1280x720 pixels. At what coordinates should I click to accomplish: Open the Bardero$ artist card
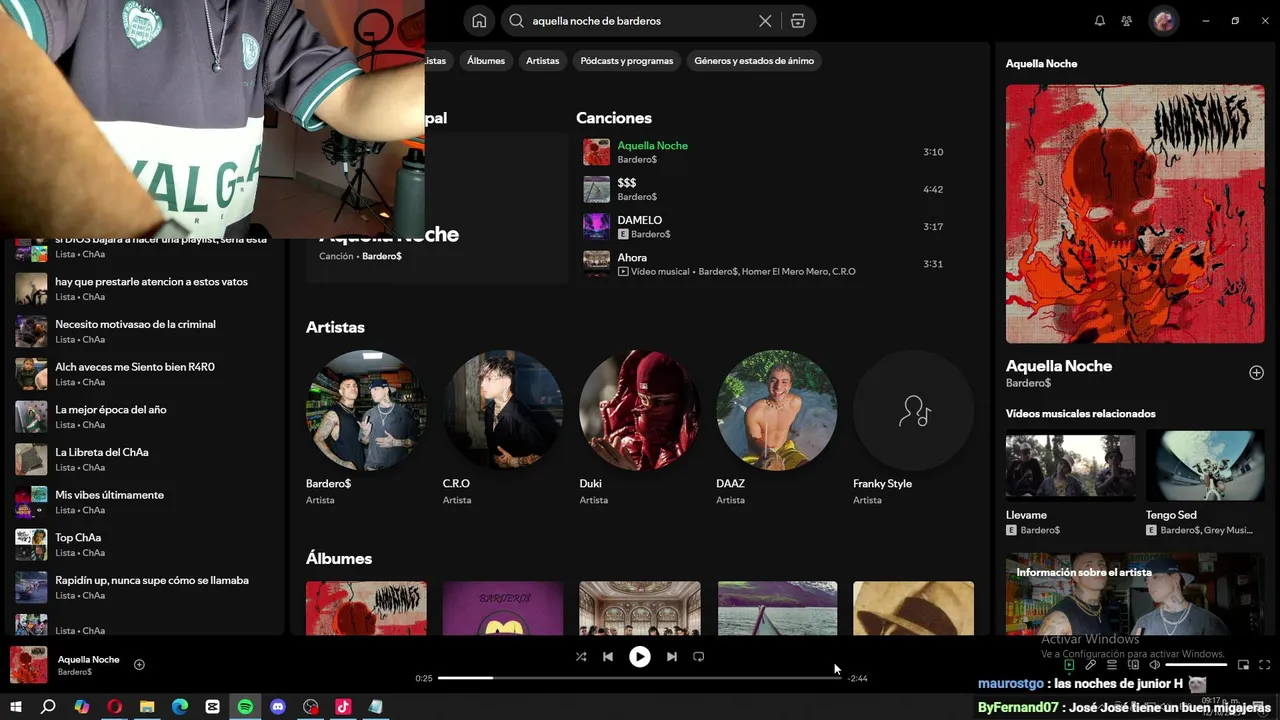click(366, 428)
